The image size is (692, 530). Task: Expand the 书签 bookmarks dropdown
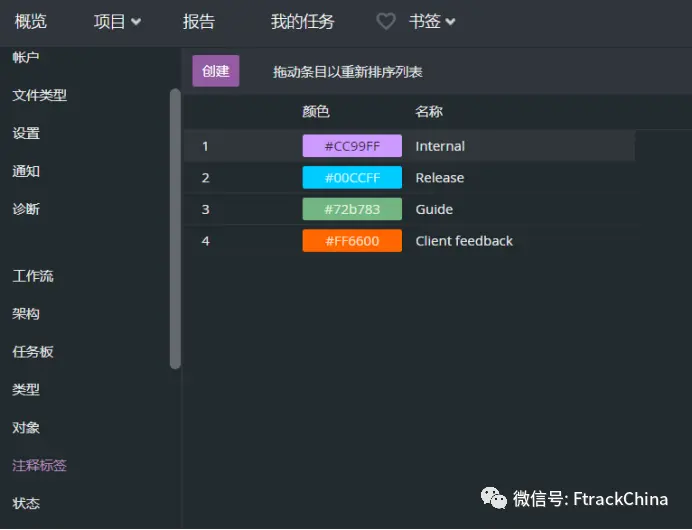432,21
